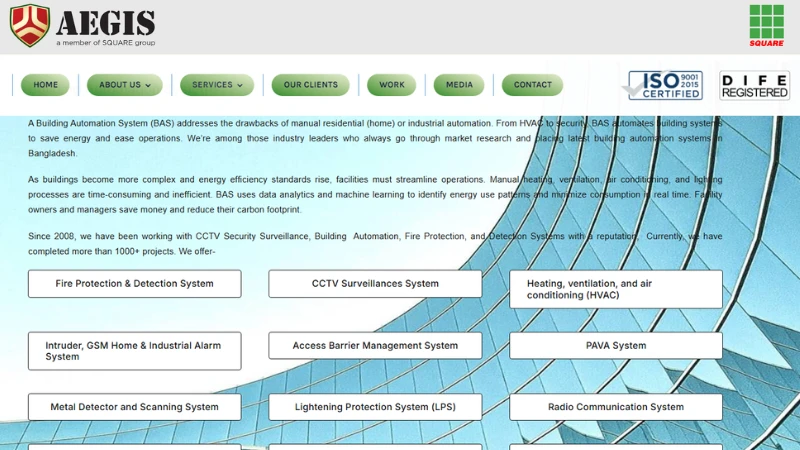Open the WORK page
The image size is (800, 450).
[391, 85]
